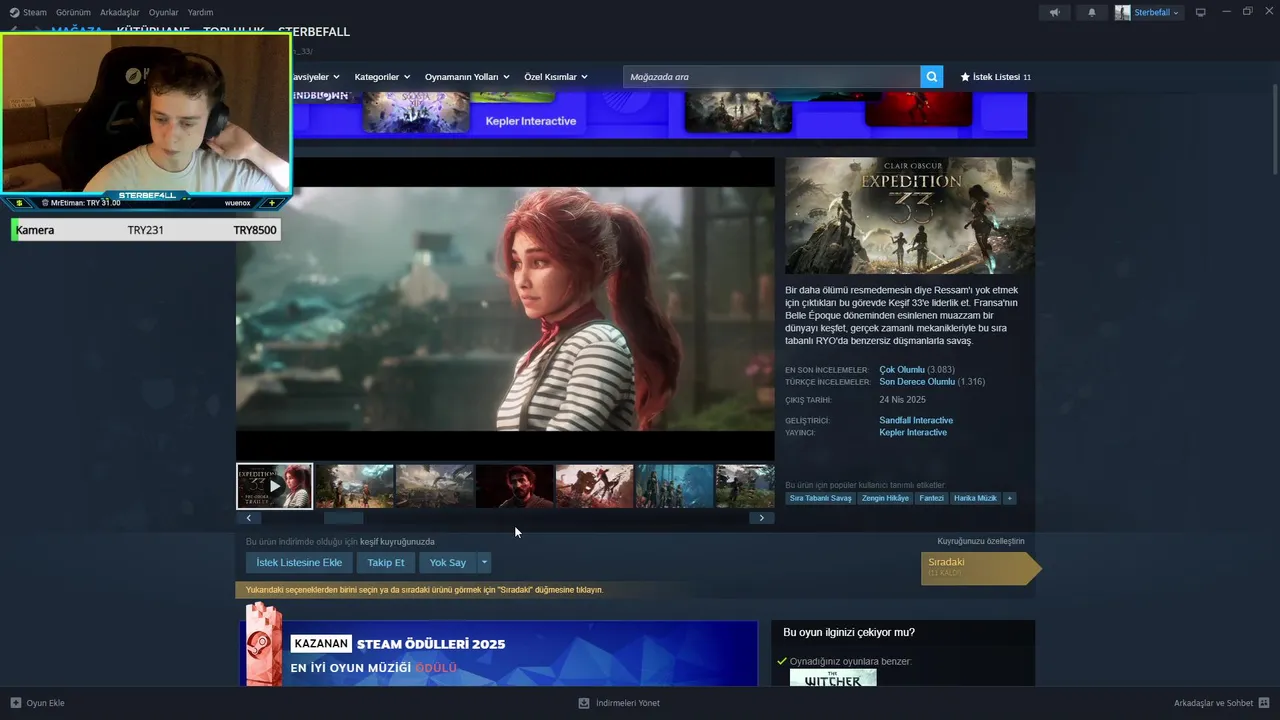Expand the Kategoriler dropdown
The height and width of the screenshot is (720, 1280).
pos(382,77)
